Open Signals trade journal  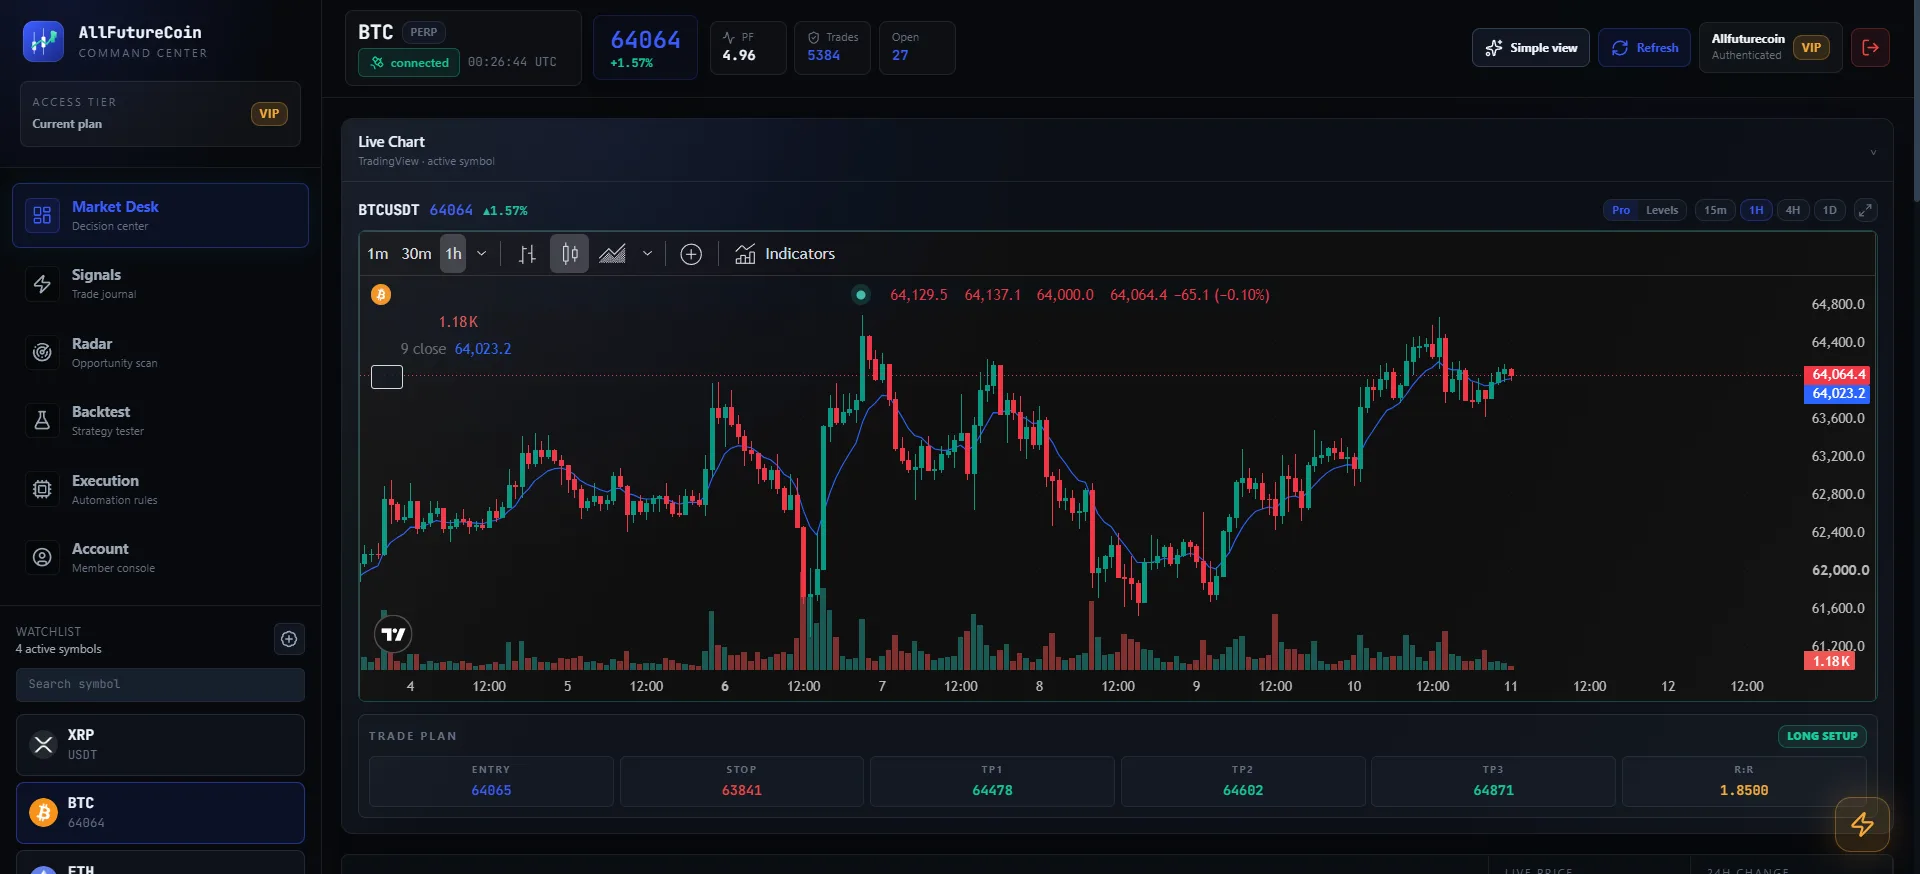coord(160,284)
